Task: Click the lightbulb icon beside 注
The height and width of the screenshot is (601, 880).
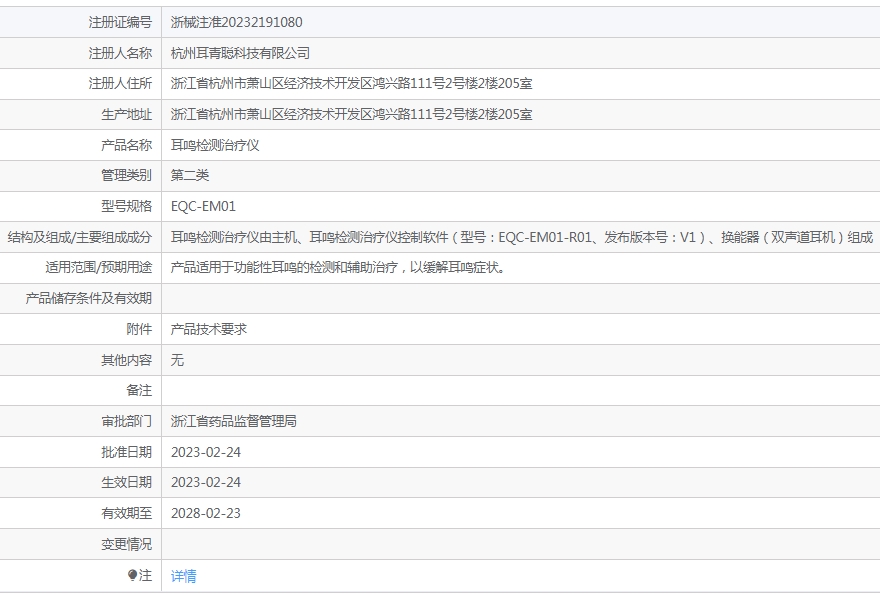Action: (x=132, y=575)
